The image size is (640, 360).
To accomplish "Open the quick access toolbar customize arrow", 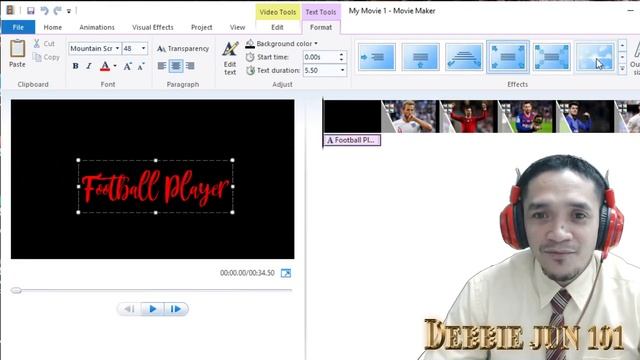I will (x=69, y=11).
